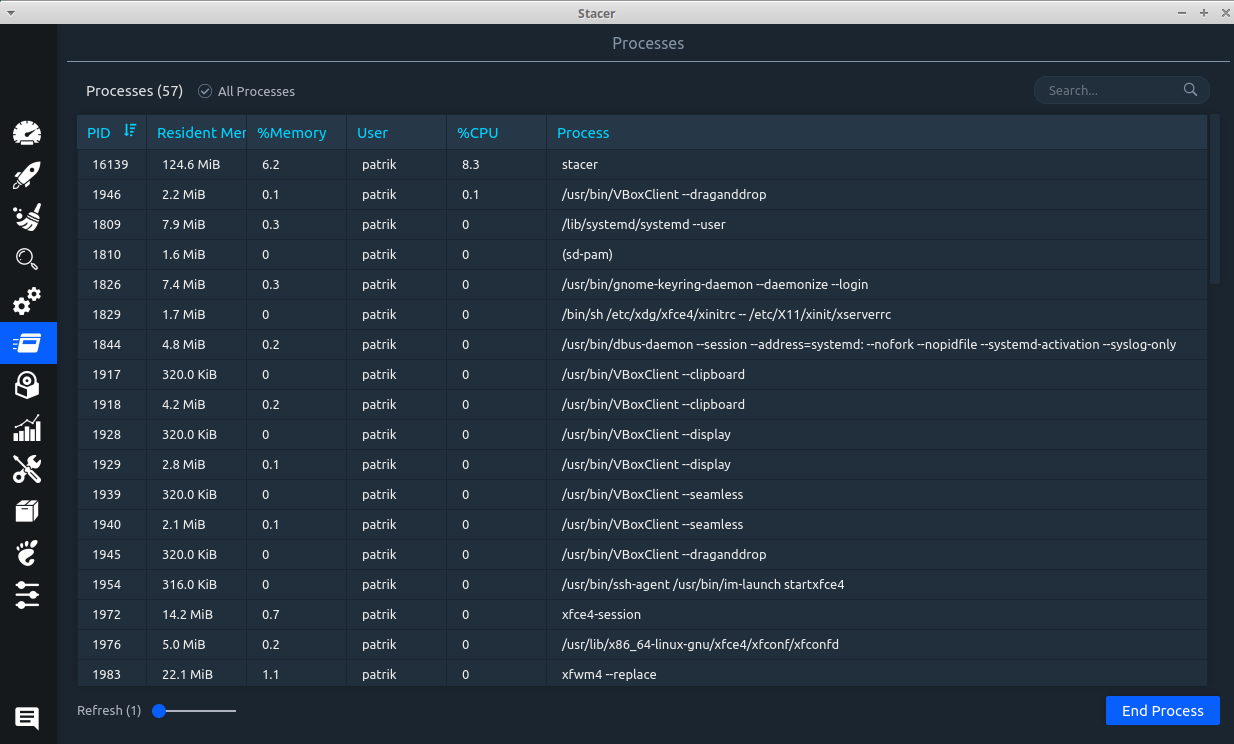Toggle the All Processes checkbox
The image size is (1234, 744).
(x=205, y=91)
